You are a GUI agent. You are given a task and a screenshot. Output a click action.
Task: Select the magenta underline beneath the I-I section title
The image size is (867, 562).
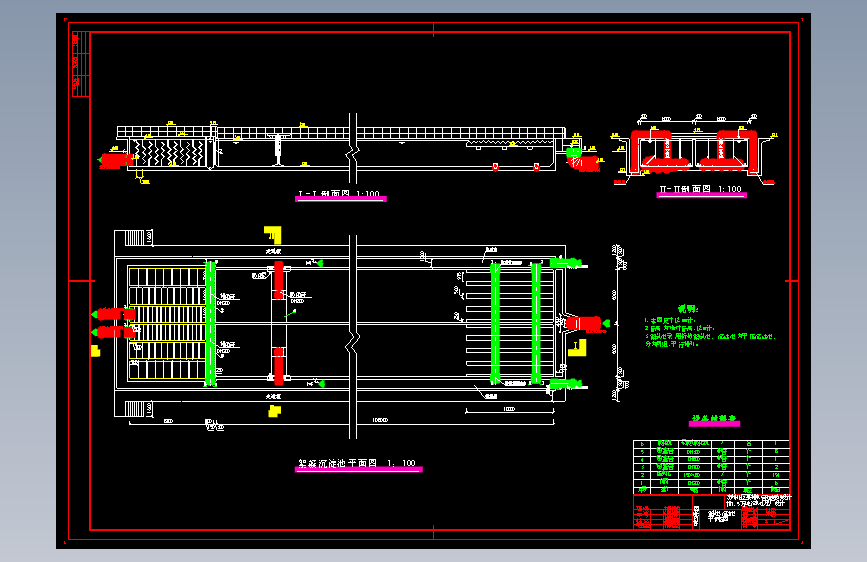(341, 199)
